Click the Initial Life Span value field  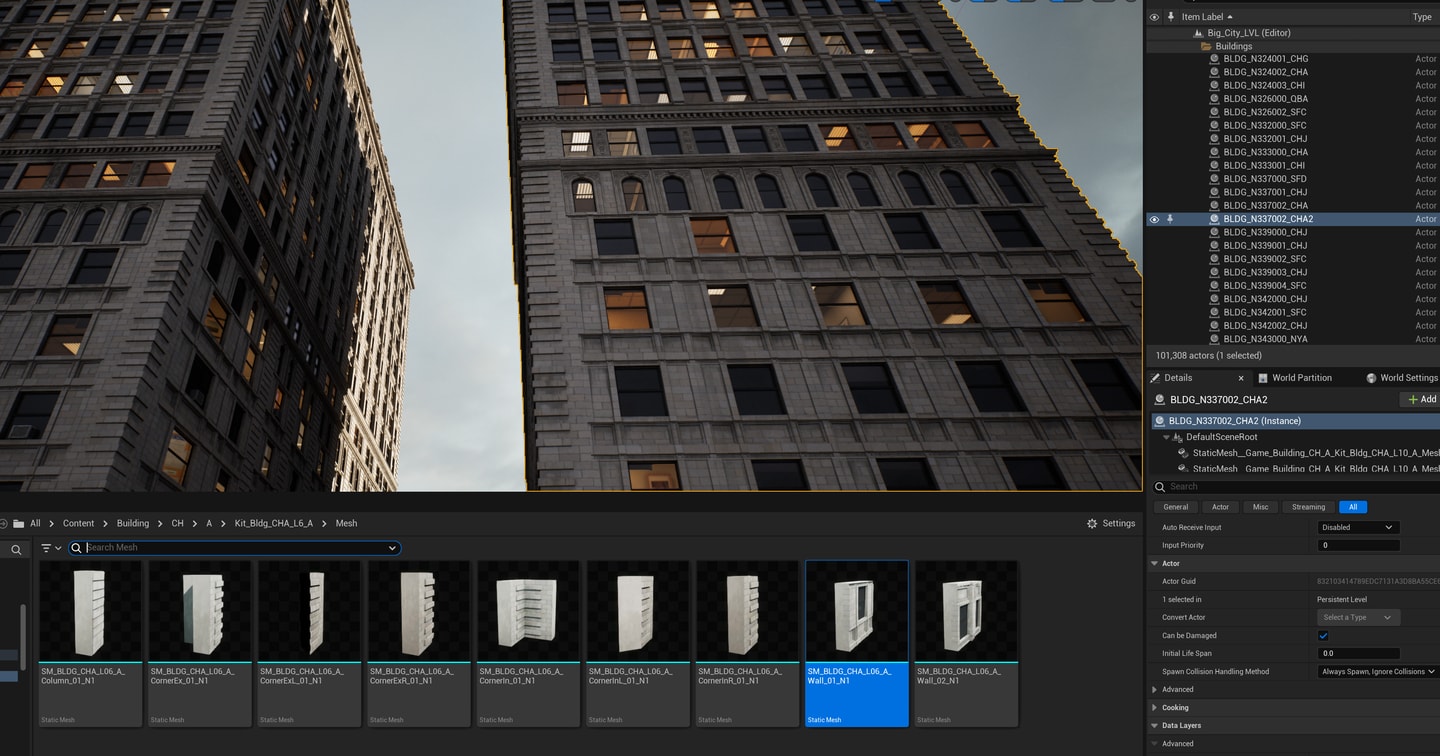pos(1358,654)
